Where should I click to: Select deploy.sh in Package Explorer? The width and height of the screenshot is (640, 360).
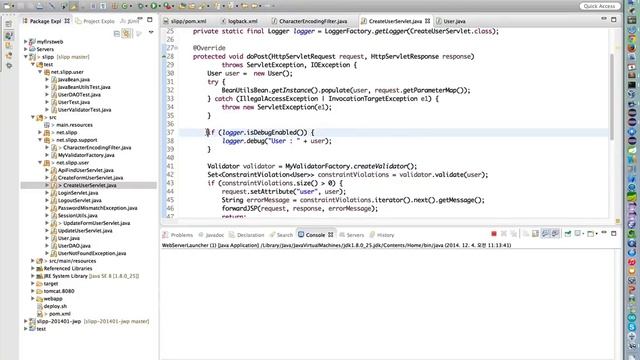click(55, 306)
